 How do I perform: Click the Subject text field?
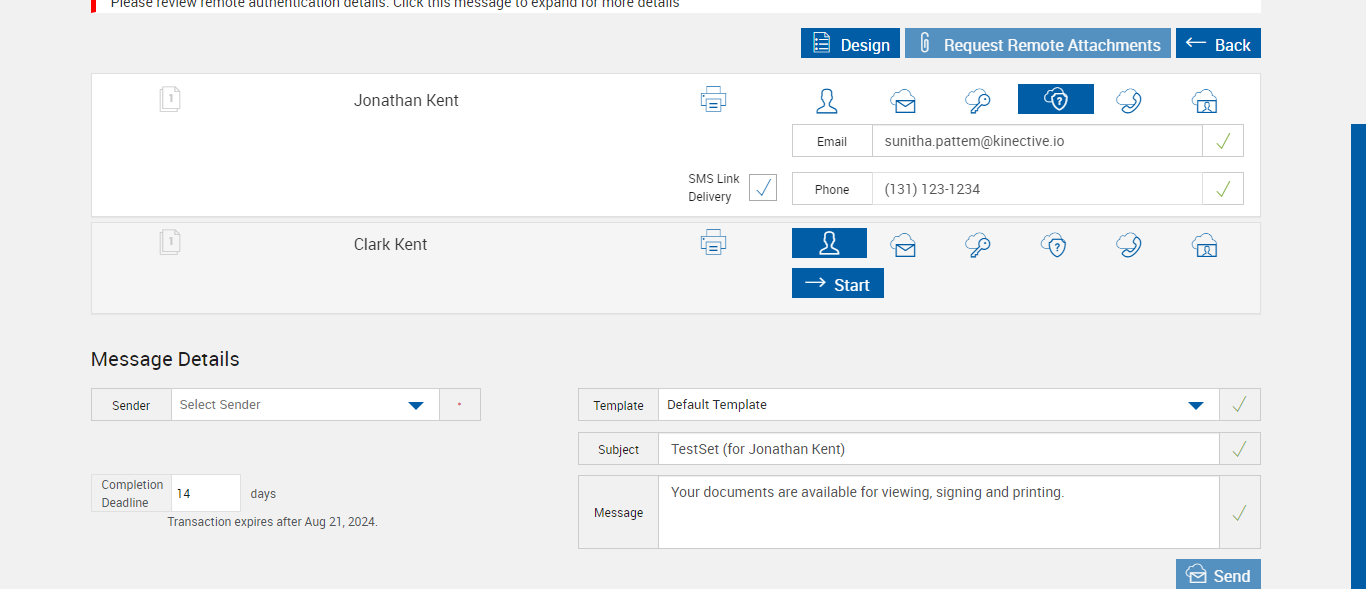[x=938, y=449]
